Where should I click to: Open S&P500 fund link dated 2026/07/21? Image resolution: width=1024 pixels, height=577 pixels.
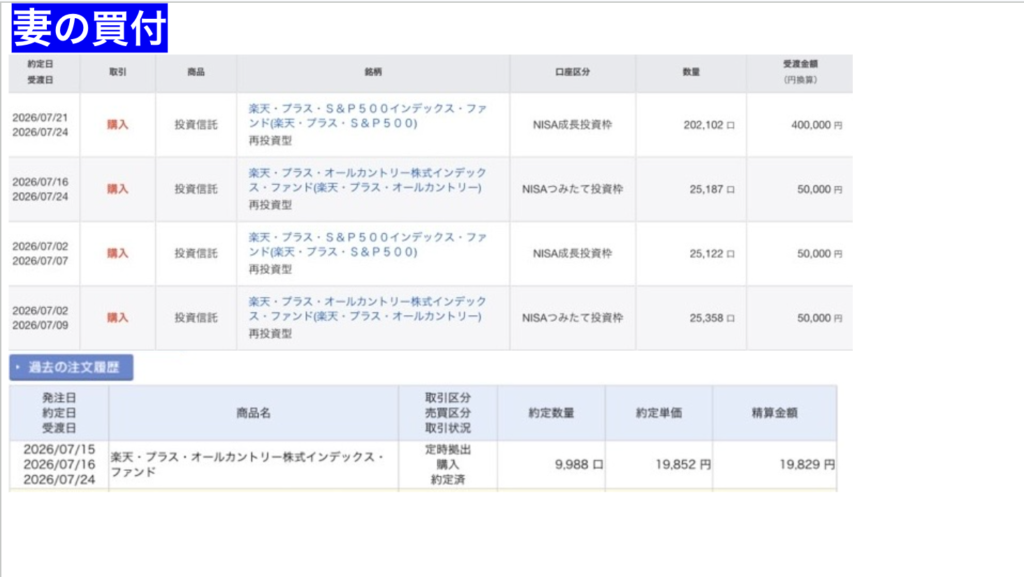coord(367,116)
